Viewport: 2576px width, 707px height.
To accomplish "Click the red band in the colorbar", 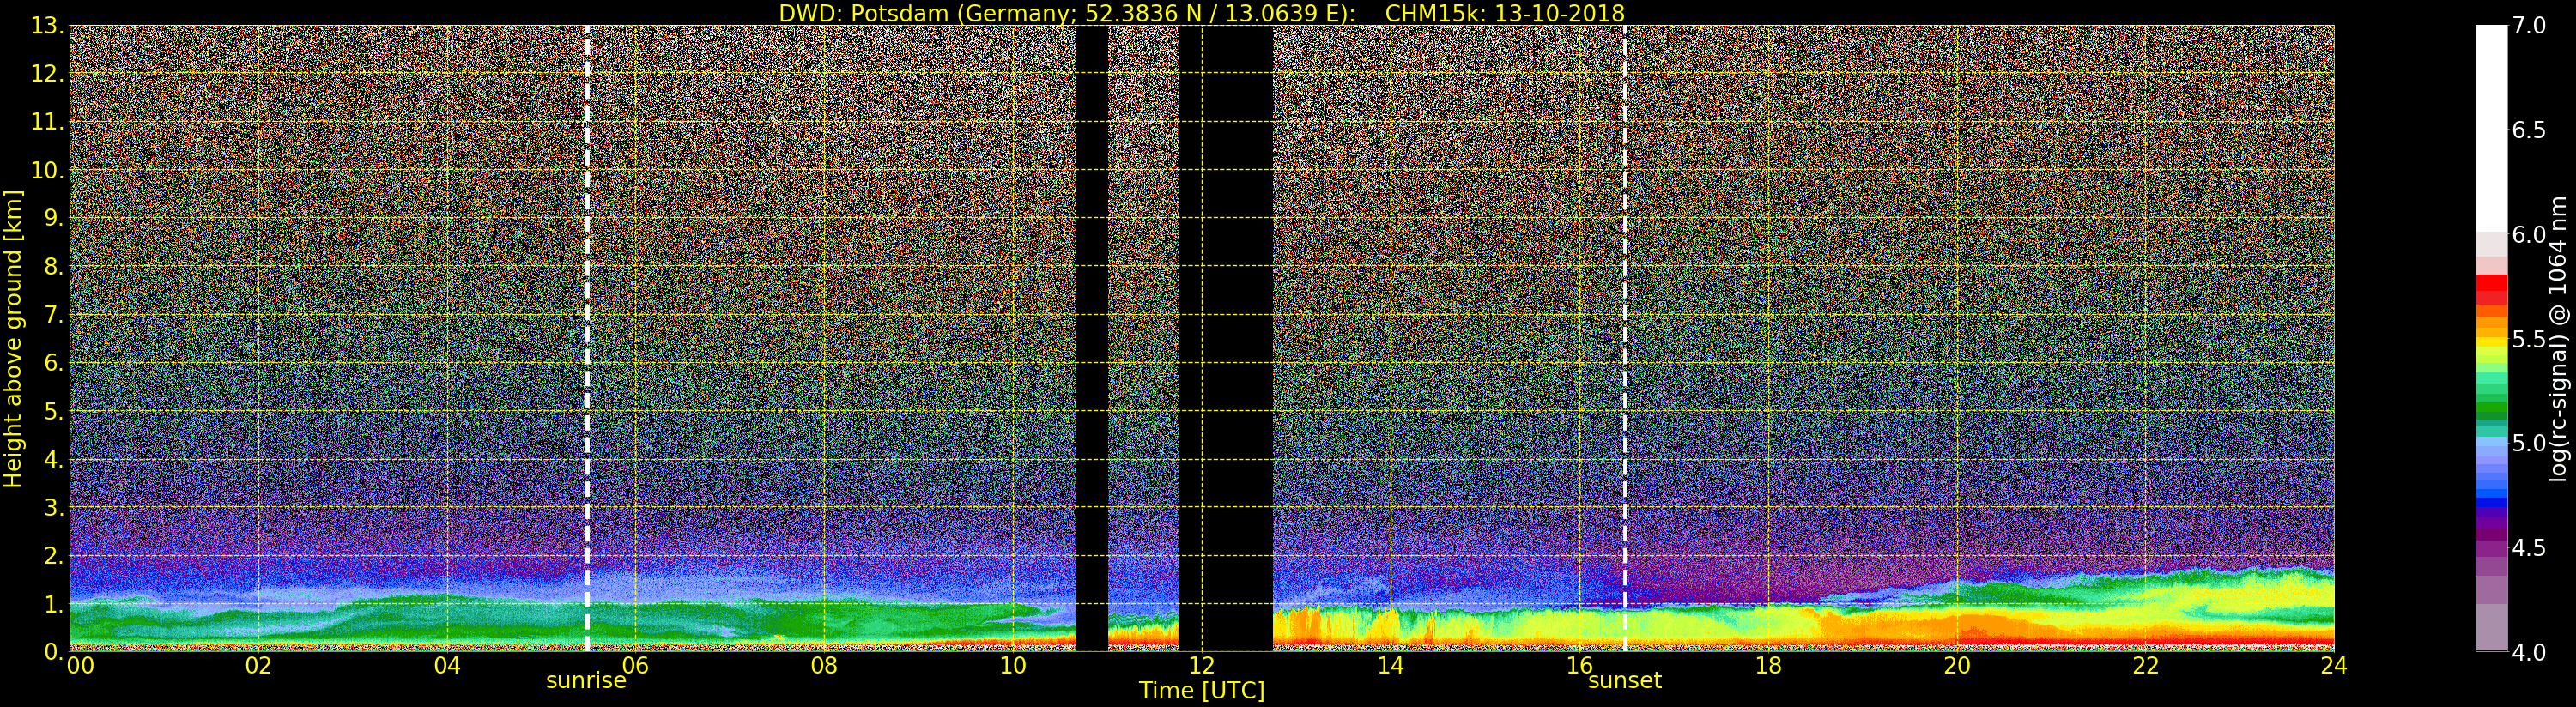I will click(2491, 289).
